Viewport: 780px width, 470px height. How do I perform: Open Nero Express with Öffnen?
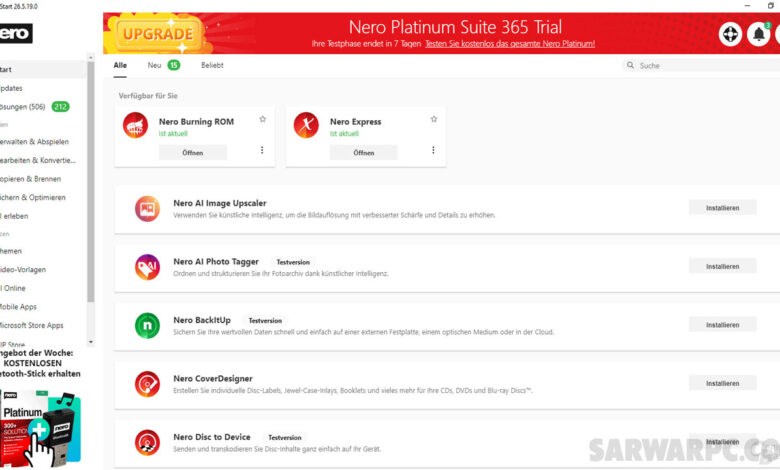point(364,153)
